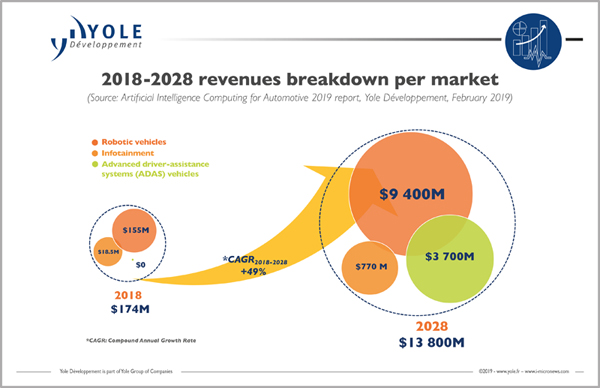Viewport: 600px width, 388px height.
Task: Click the Robotic vehicles legend dot
Action: 95,142
